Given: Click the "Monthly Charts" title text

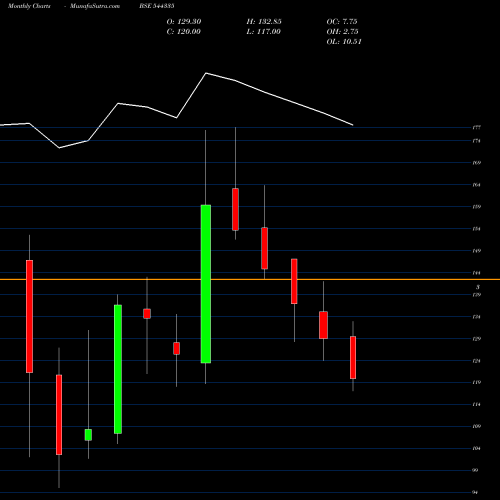Looking at the screenshot, I should [29, 6].
